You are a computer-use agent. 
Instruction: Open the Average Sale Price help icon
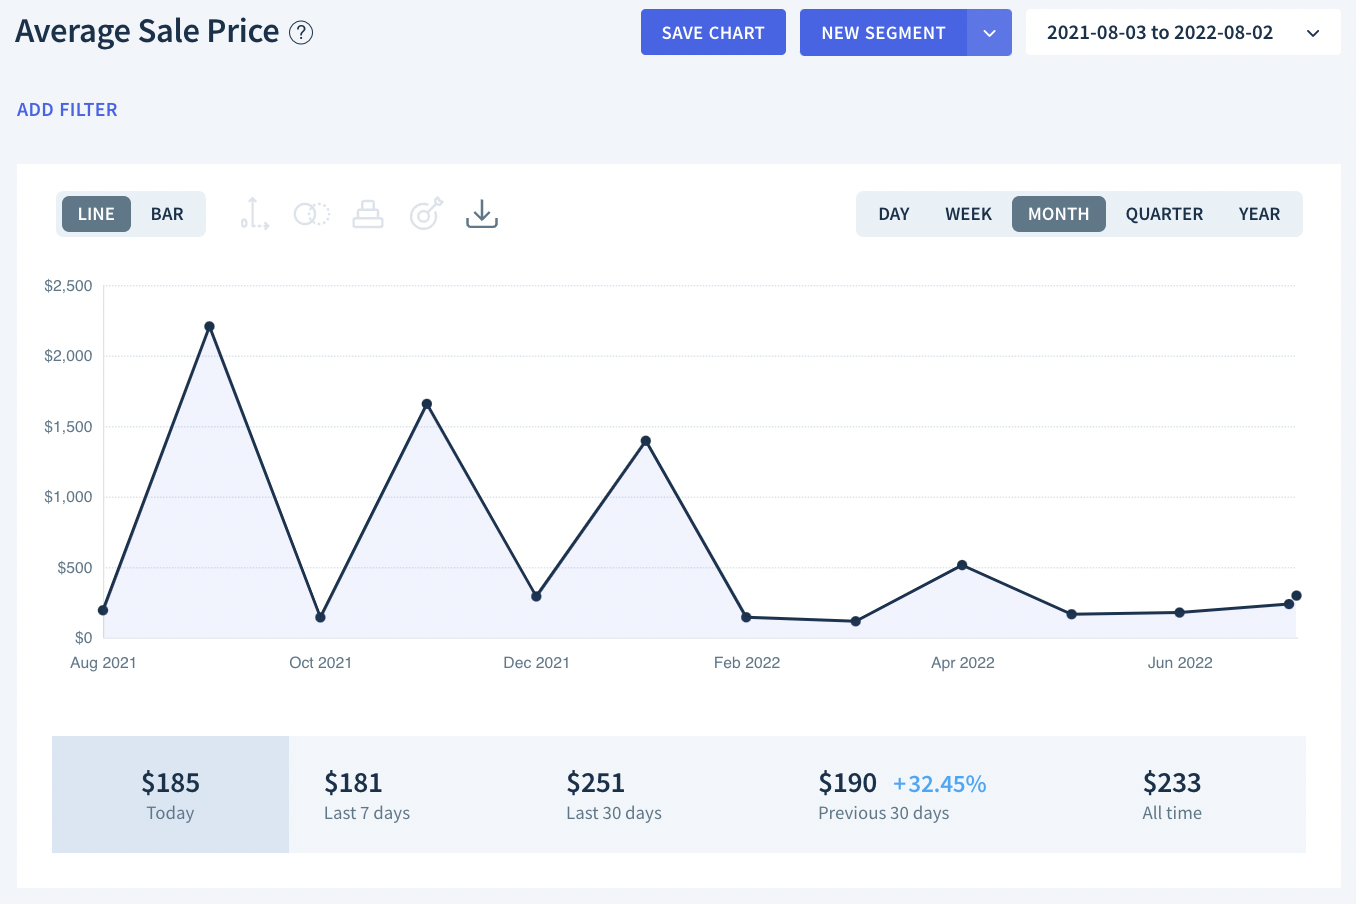click(x=301, y=33)
